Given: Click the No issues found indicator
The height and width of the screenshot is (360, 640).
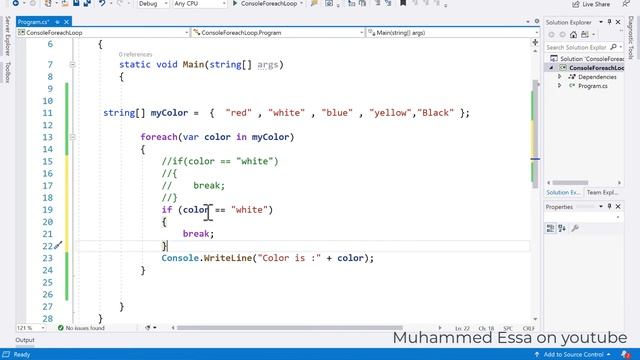Looking at the screenshot, I should pos(81,328).
